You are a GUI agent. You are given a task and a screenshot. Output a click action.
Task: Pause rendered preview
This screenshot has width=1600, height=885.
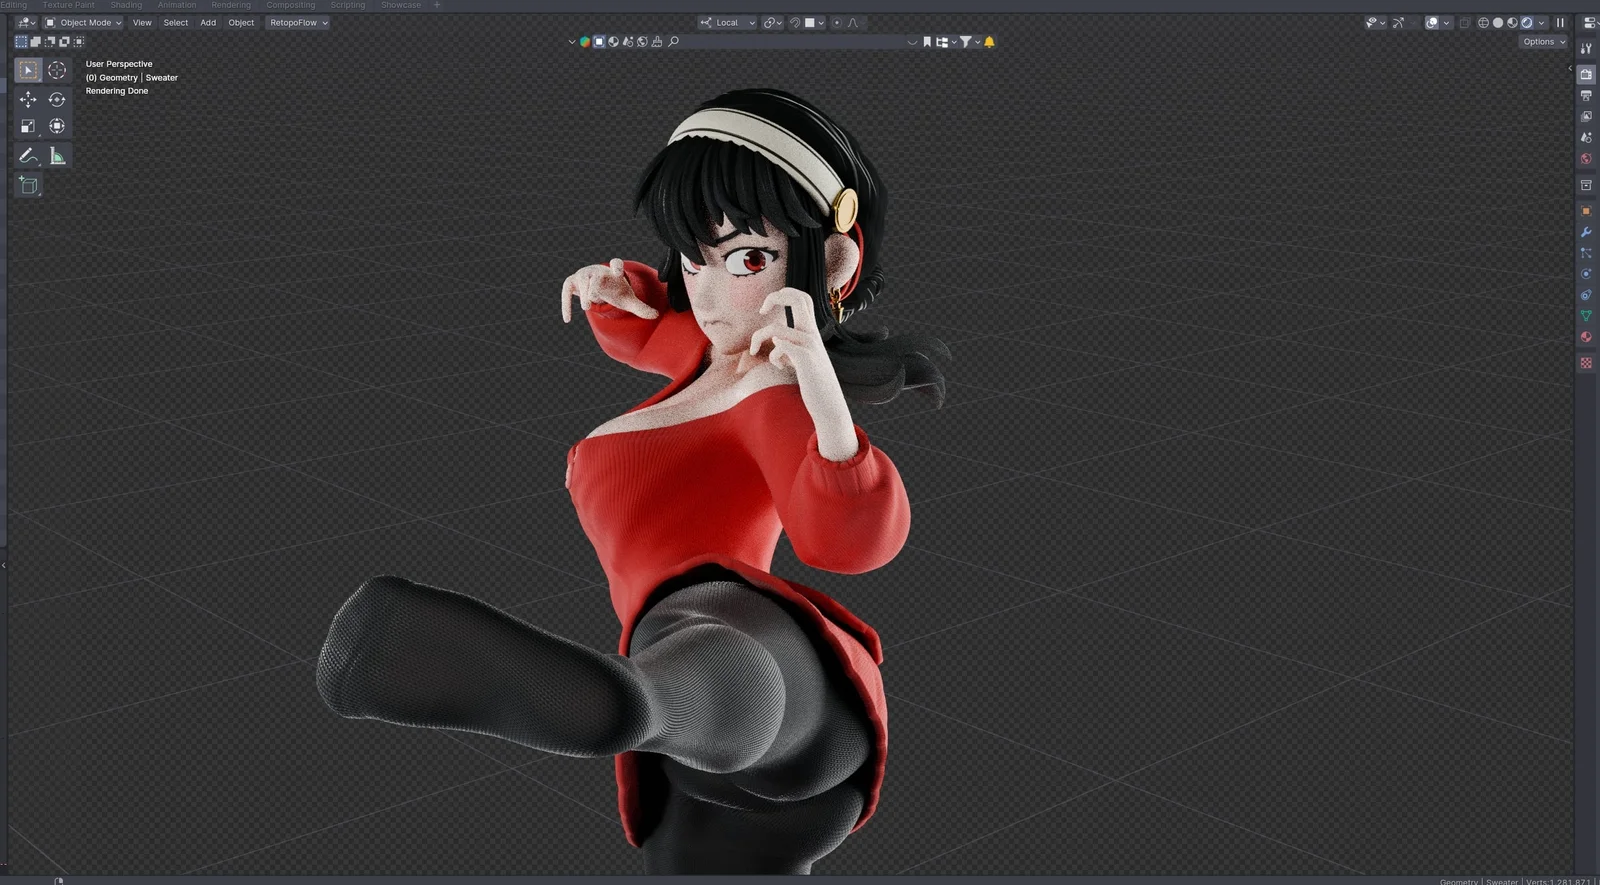[1560, 22]
